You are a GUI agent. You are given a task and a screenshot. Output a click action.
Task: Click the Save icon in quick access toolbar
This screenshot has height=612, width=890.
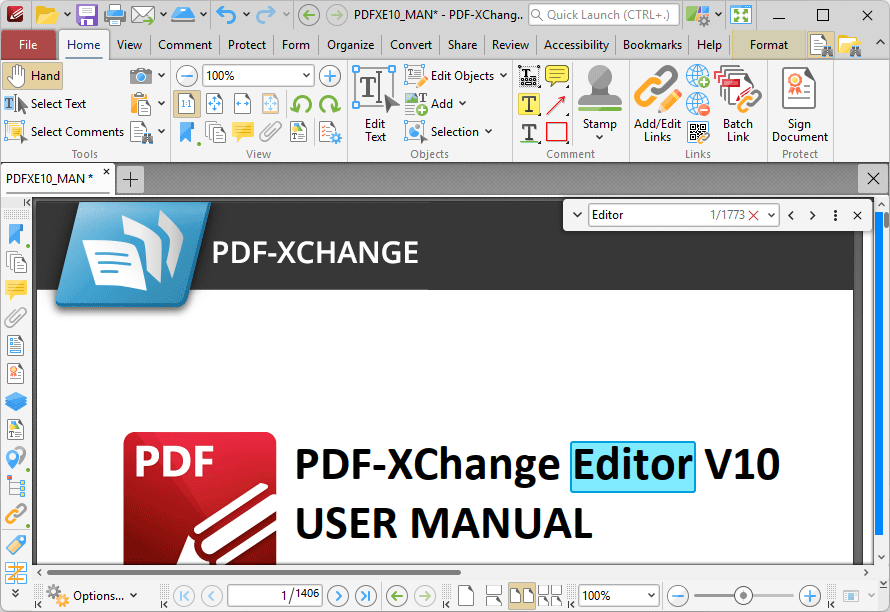(87, 15)
